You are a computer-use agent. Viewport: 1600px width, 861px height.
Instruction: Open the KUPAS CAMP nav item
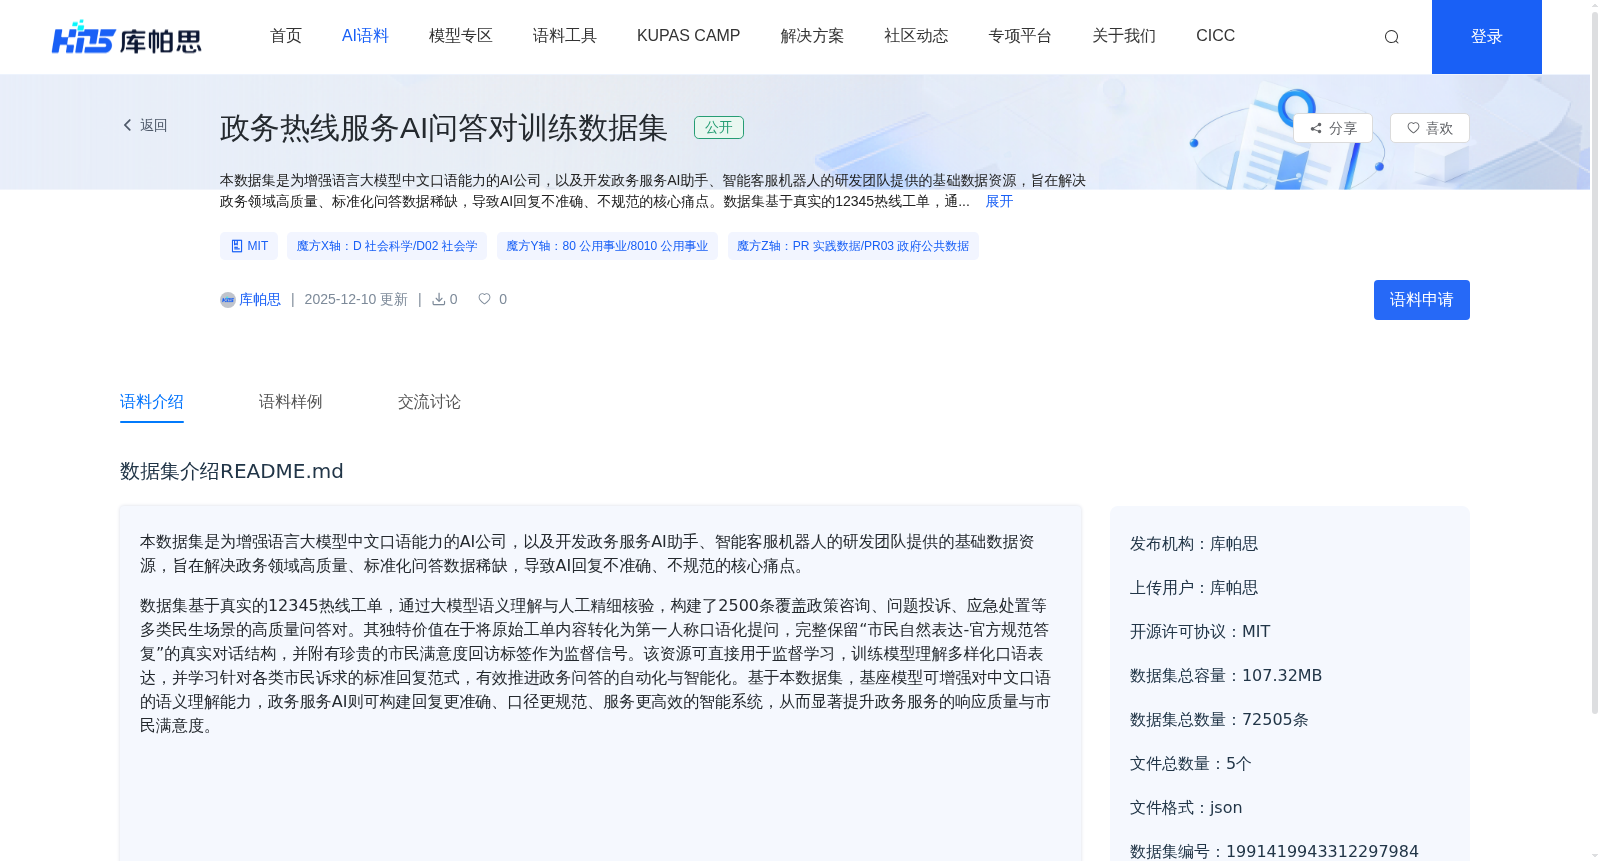(689, 36)
